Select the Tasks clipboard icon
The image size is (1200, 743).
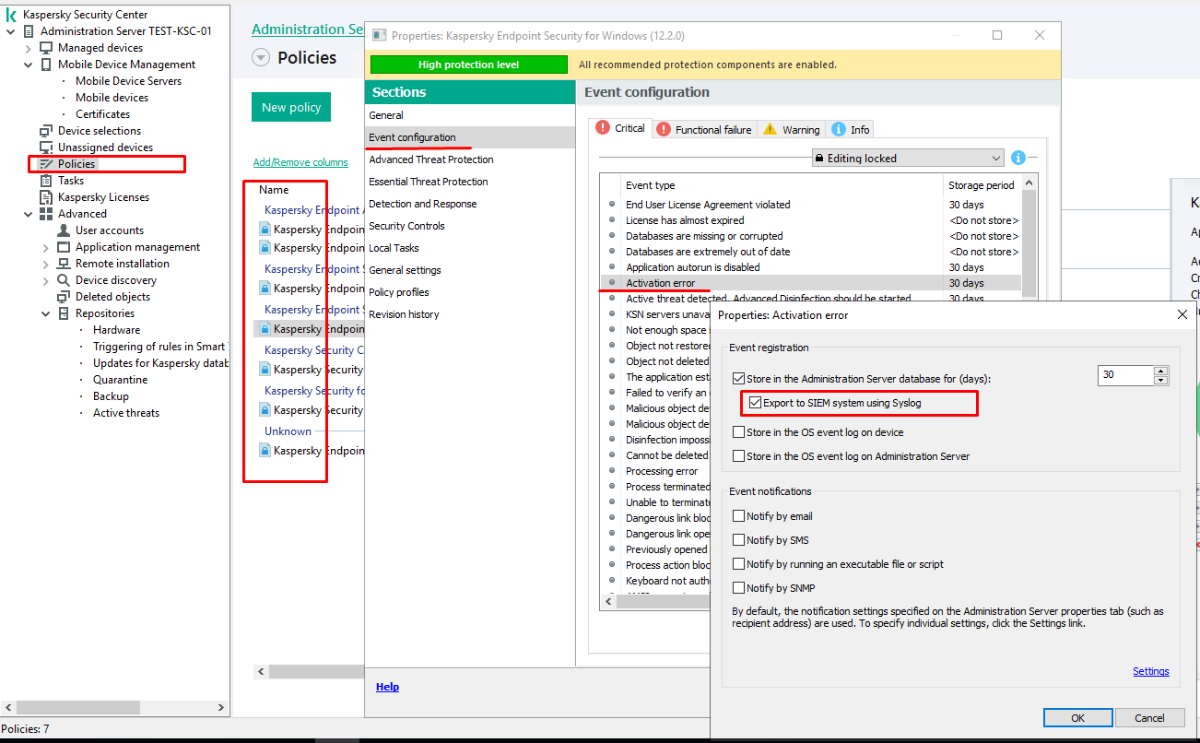click(x=46, y=181)
